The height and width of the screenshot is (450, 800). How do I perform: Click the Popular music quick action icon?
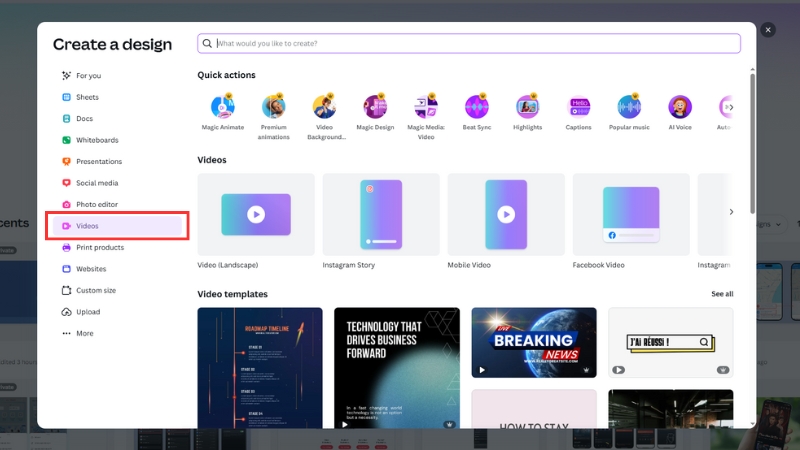[x=629, y=107]
